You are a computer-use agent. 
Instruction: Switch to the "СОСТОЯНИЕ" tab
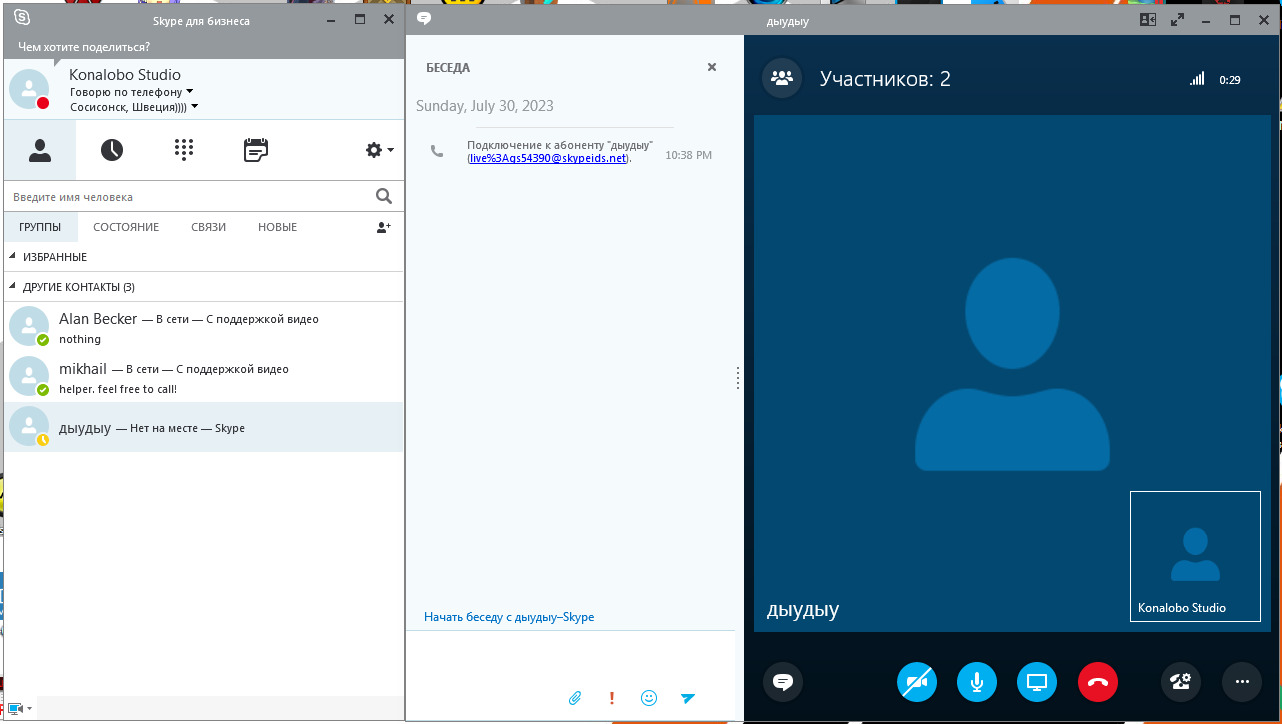click(x=126, y=227)
